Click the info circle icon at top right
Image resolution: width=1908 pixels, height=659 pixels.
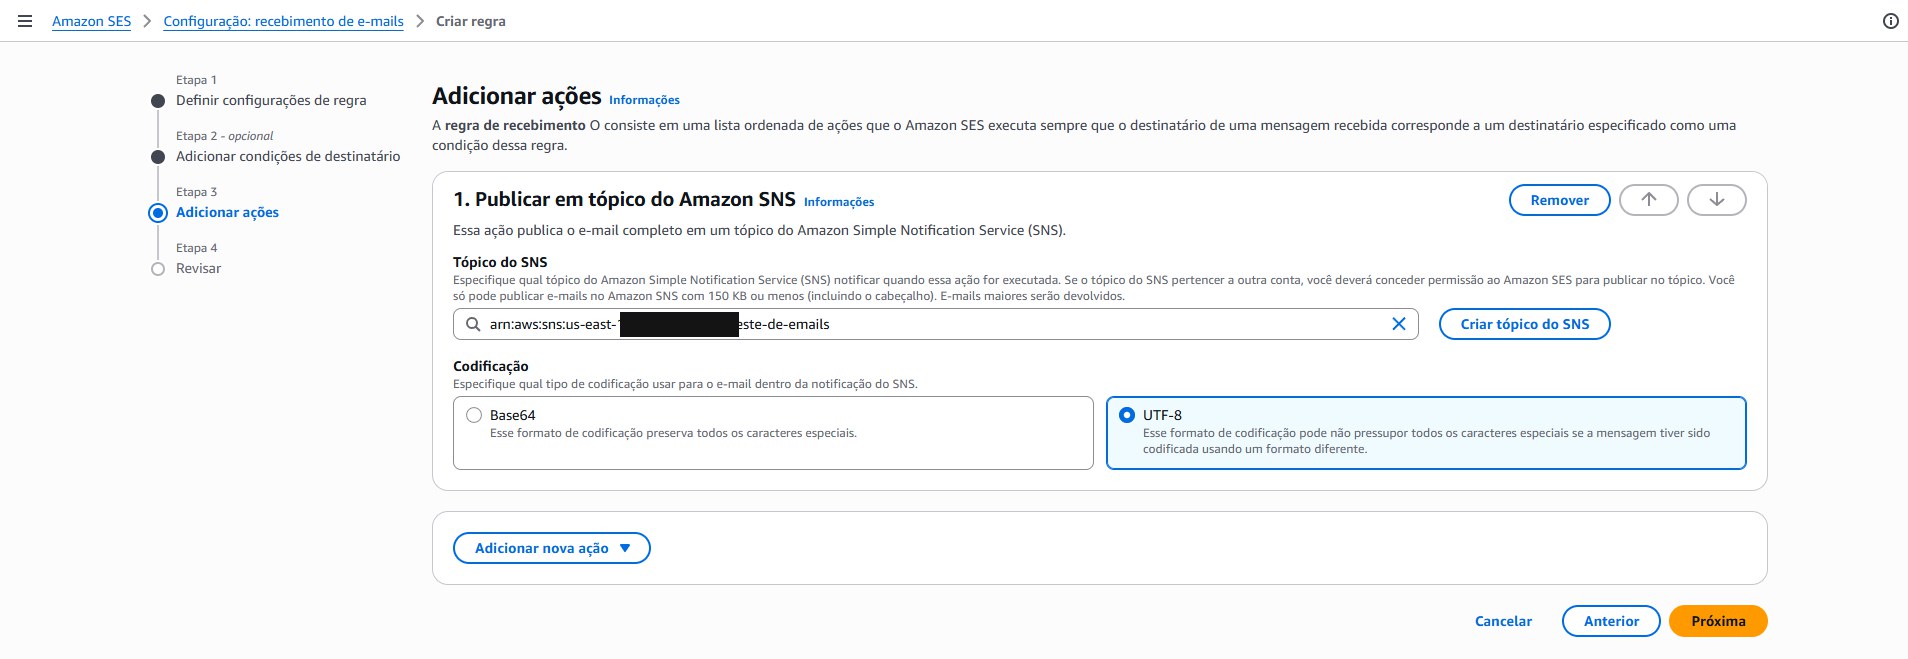[x=1890, y=21]
